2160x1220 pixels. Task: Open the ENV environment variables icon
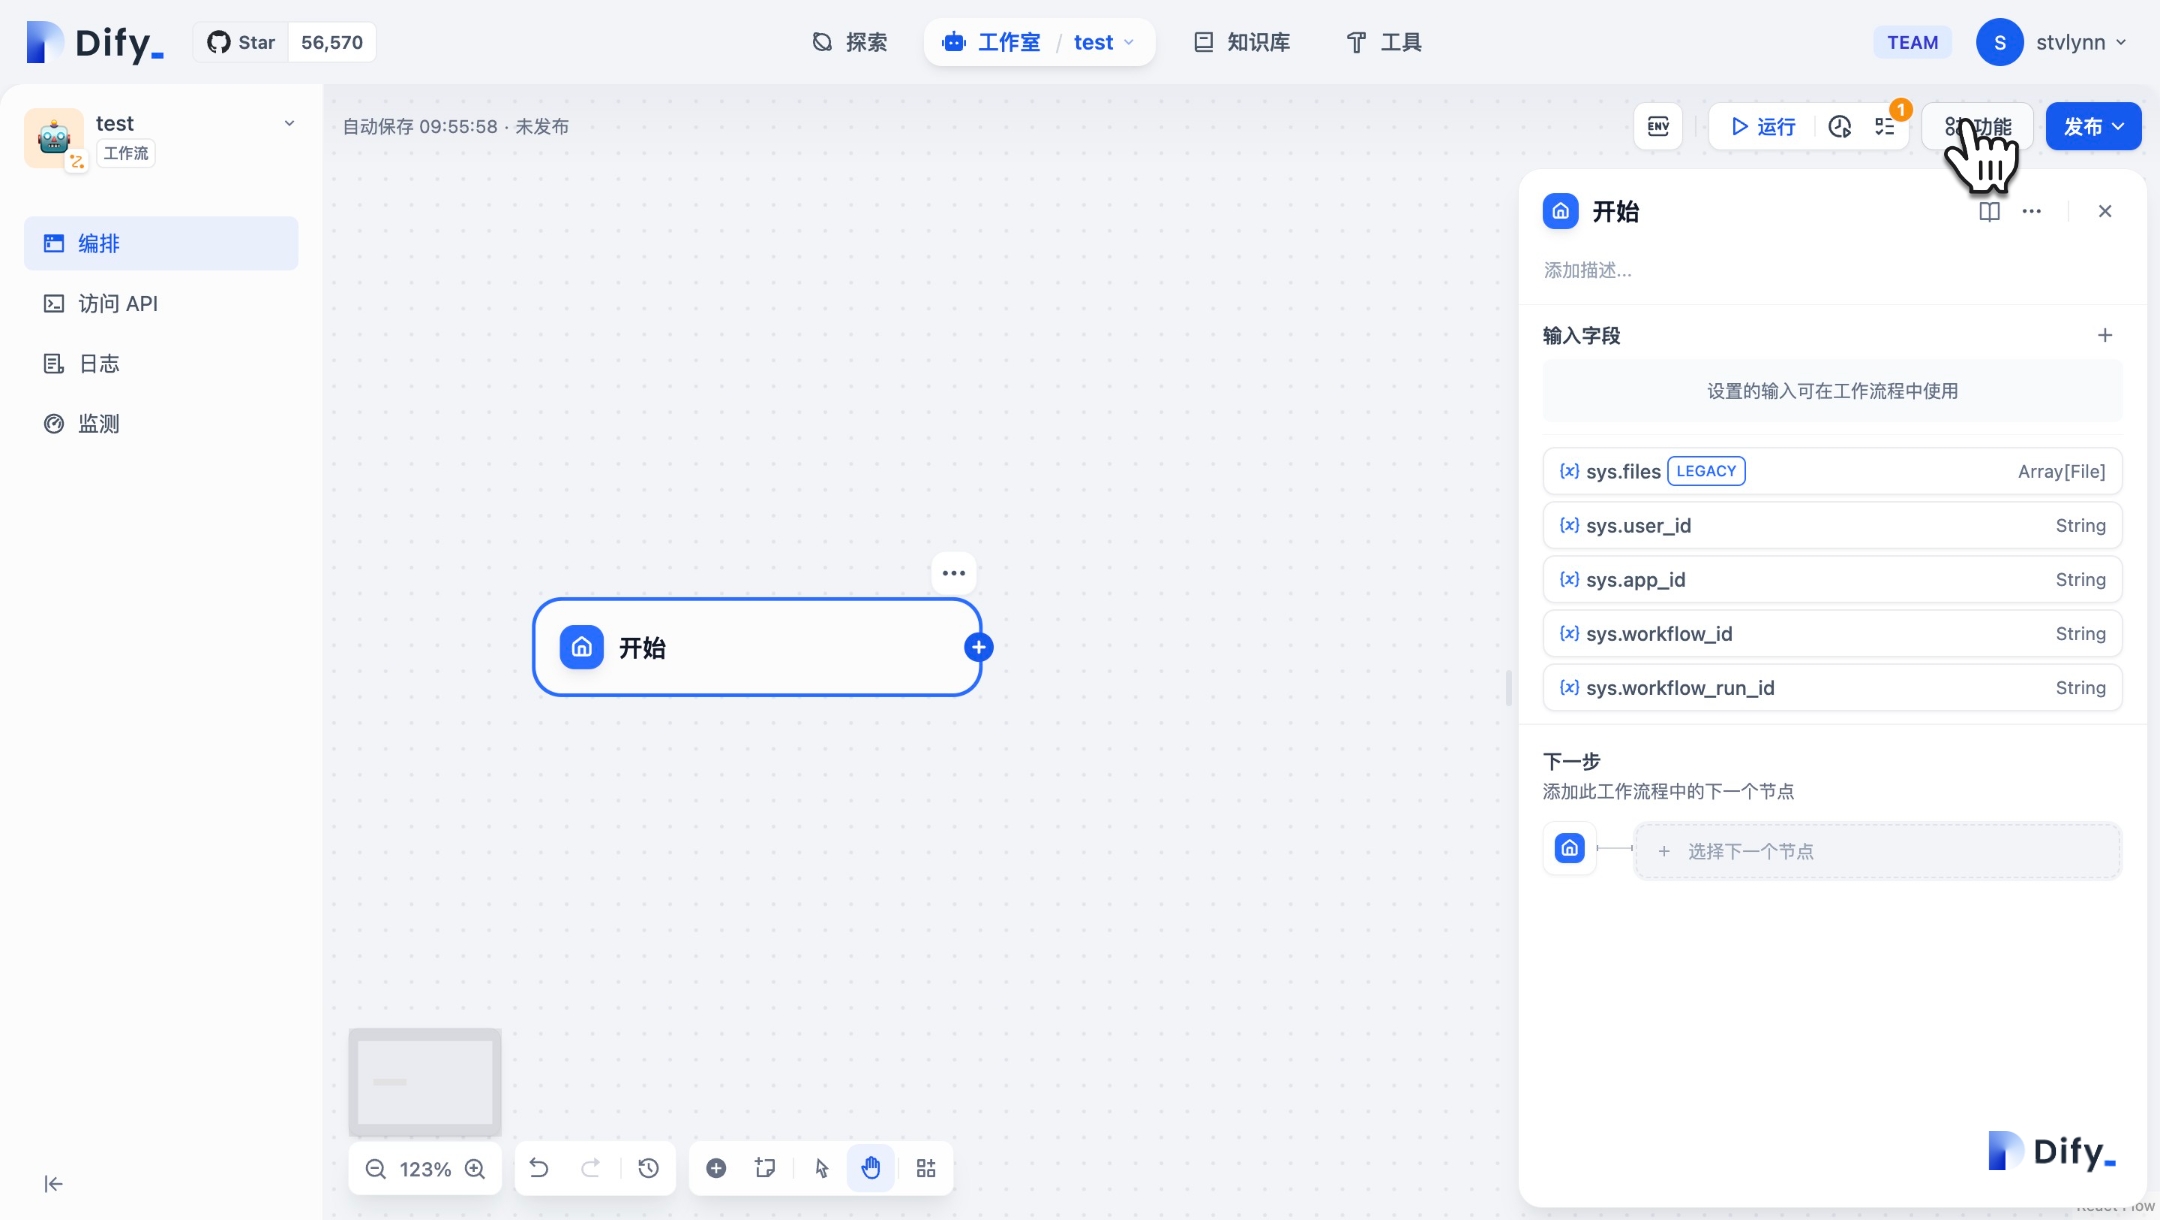[x=1658, y=126]
